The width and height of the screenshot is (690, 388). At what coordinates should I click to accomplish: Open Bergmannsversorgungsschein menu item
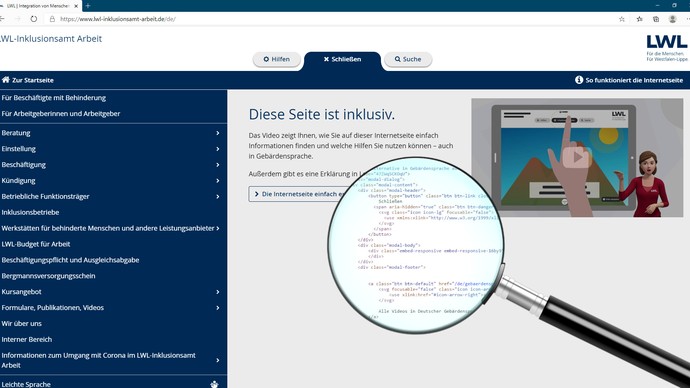tap(48, 276)
